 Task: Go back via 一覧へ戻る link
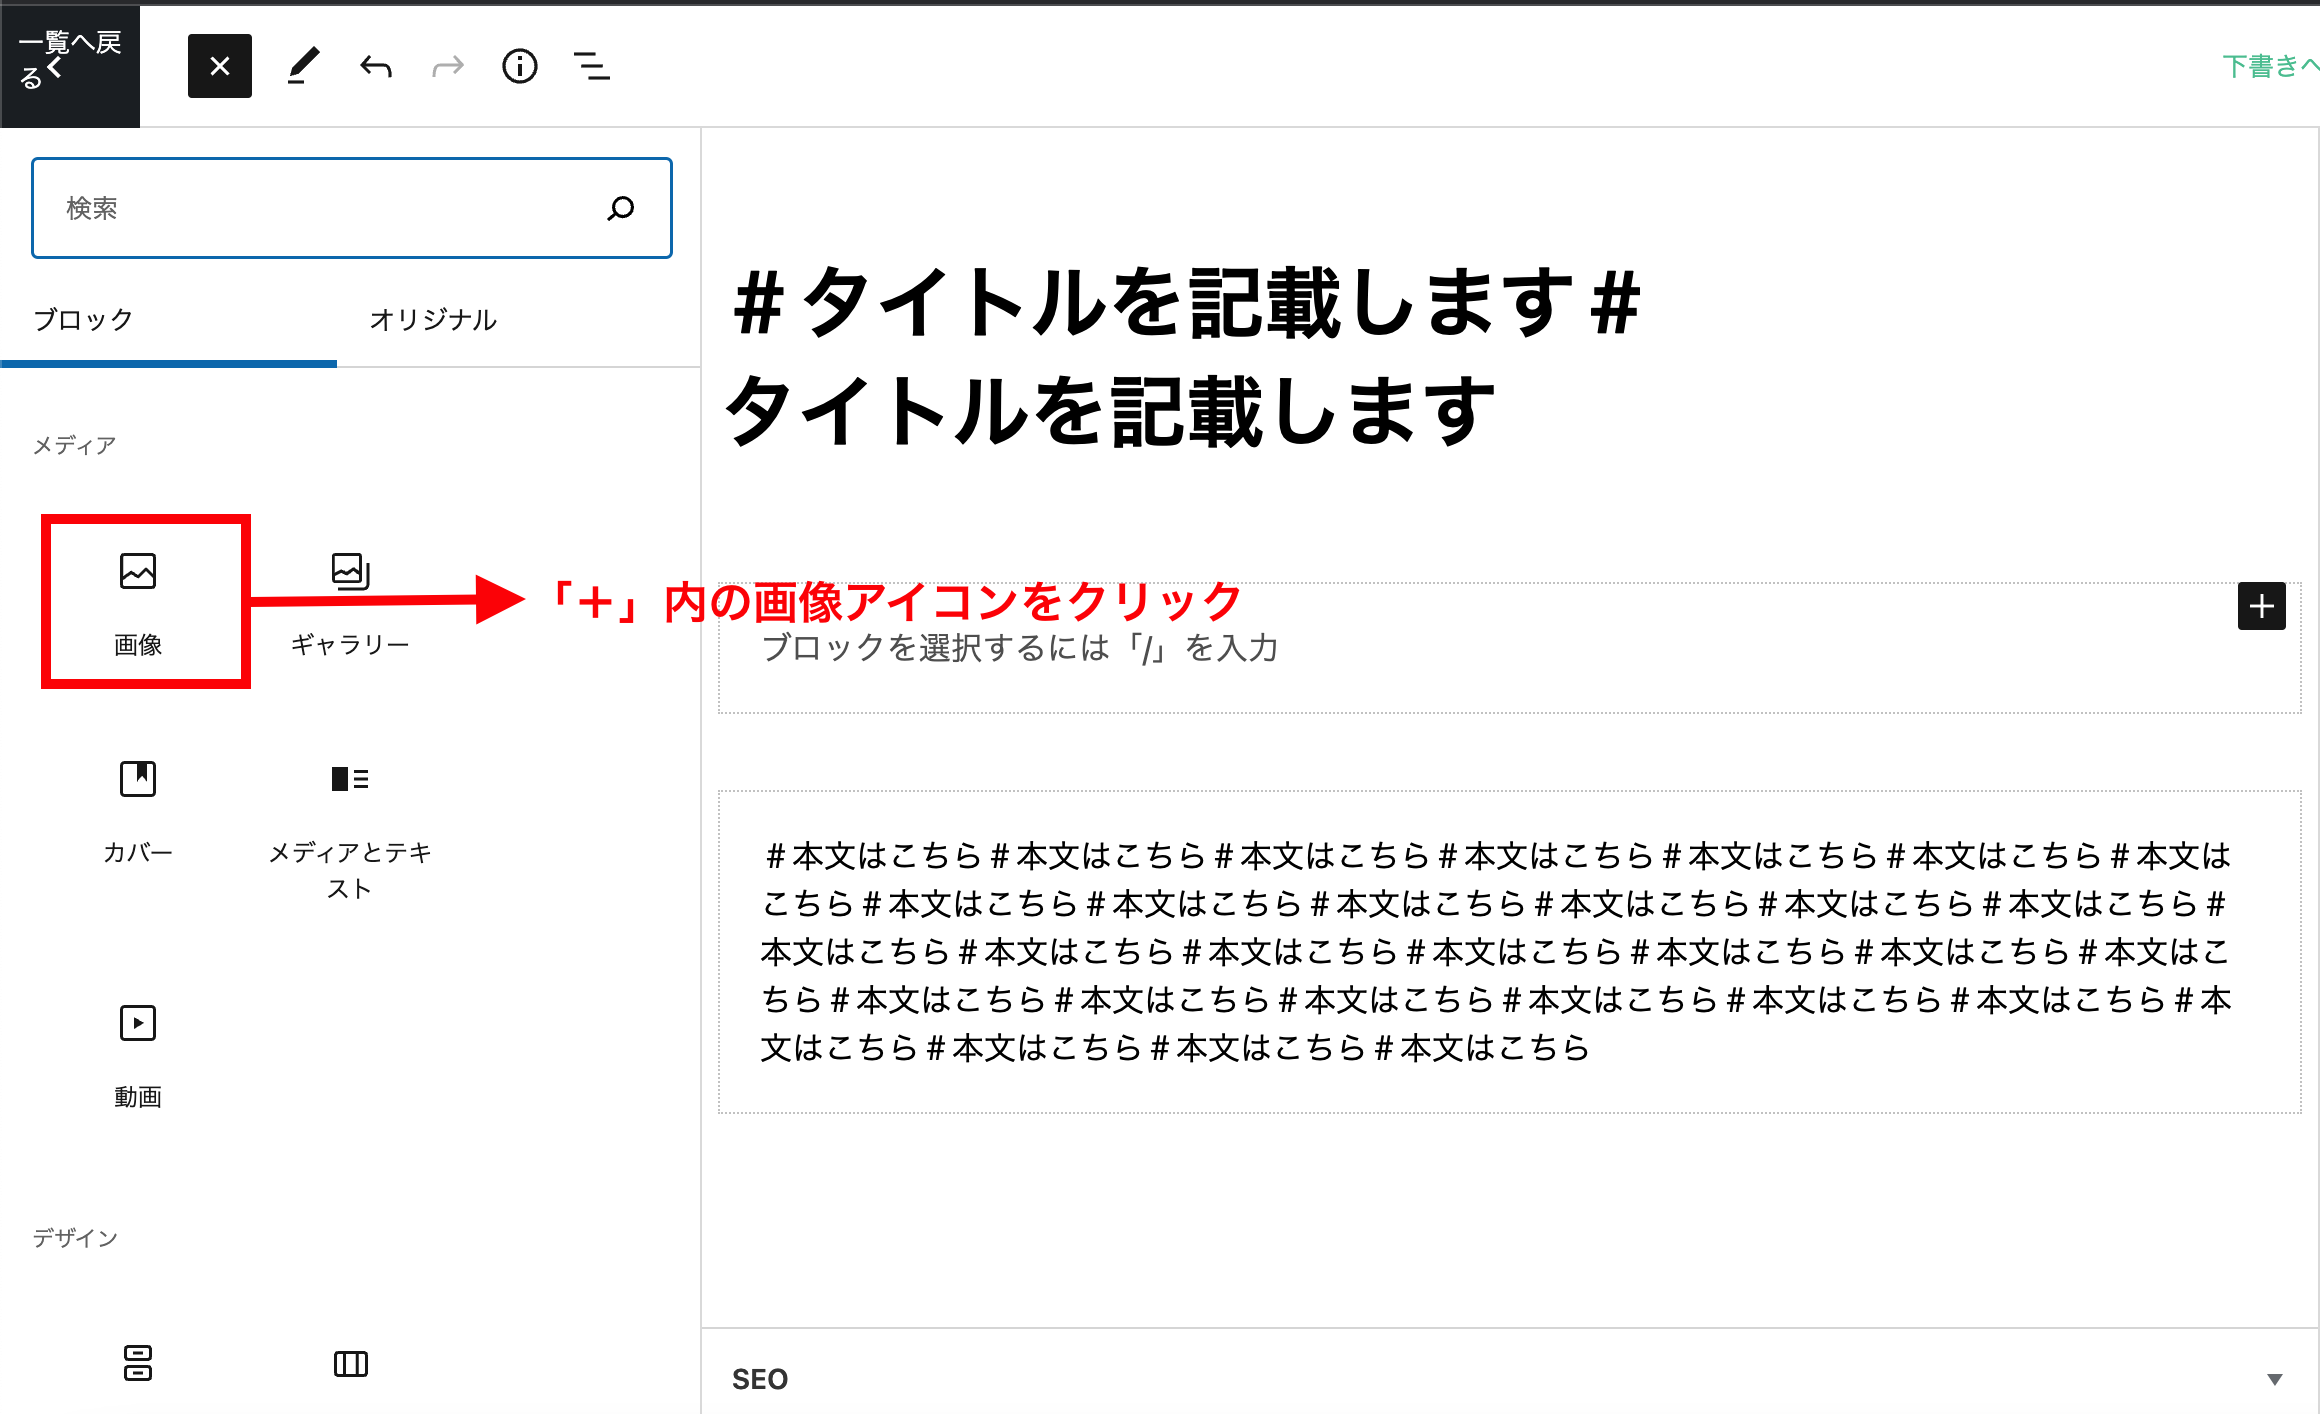tap(69, 60)
